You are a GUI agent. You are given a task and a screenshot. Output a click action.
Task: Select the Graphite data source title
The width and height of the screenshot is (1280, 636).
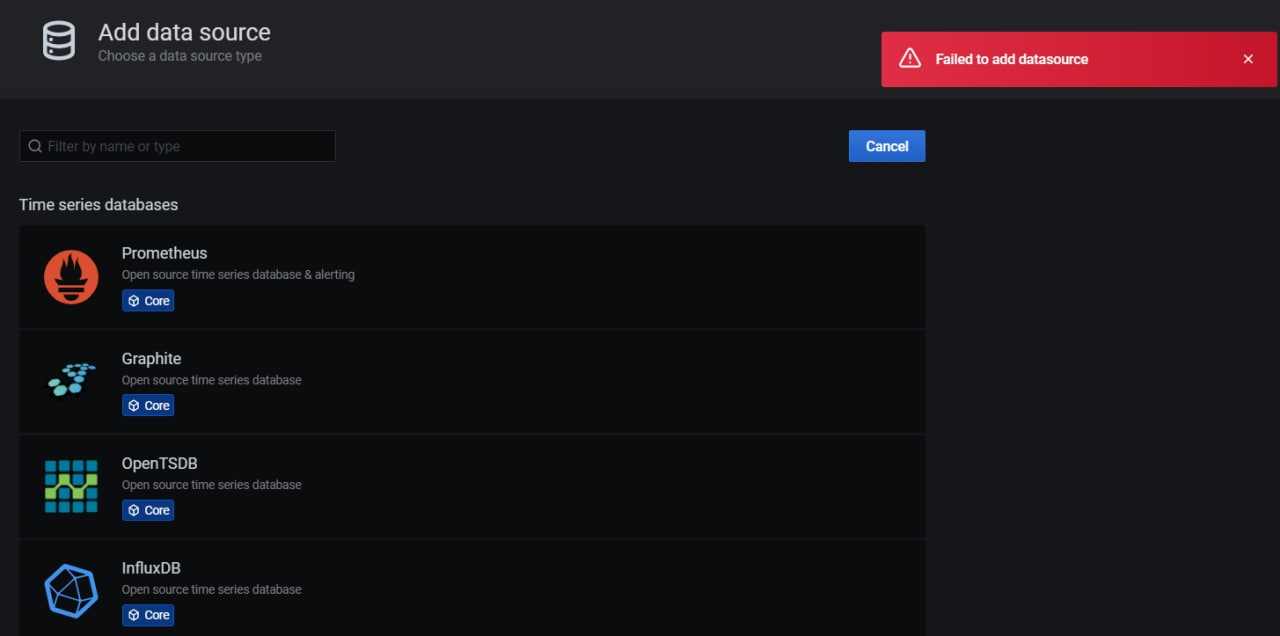[151, 358]
